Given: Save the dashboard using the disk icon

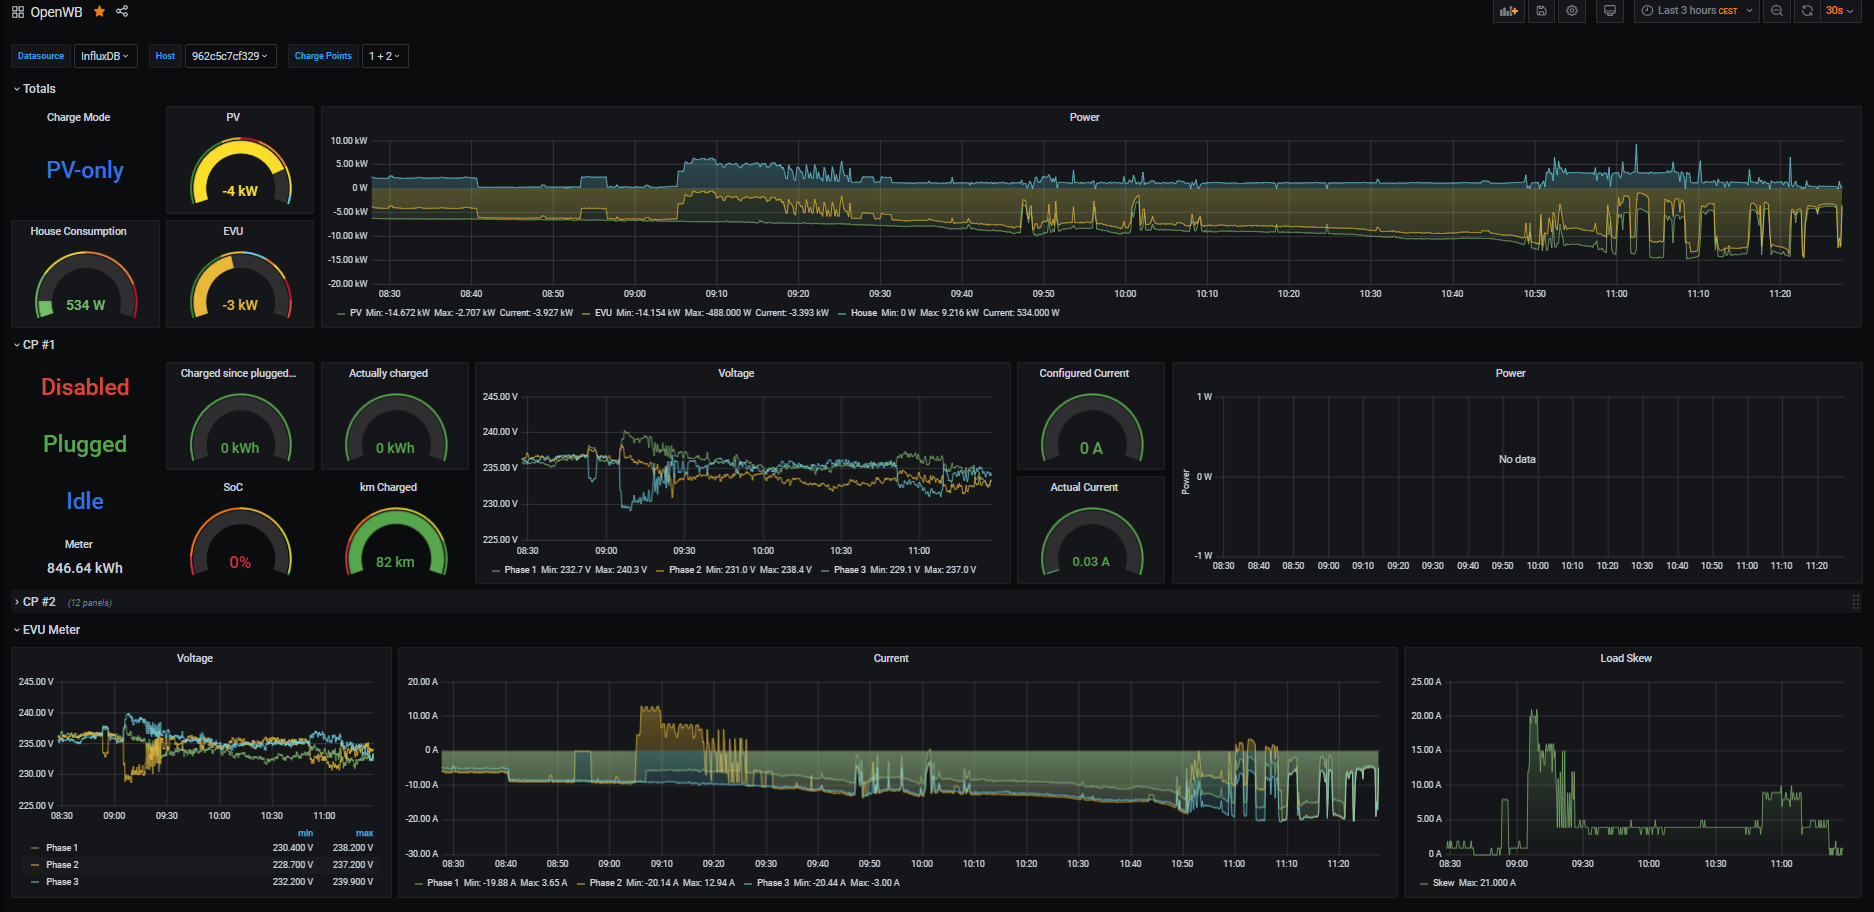Looking at the screenshot, I should click(1541, 11).
